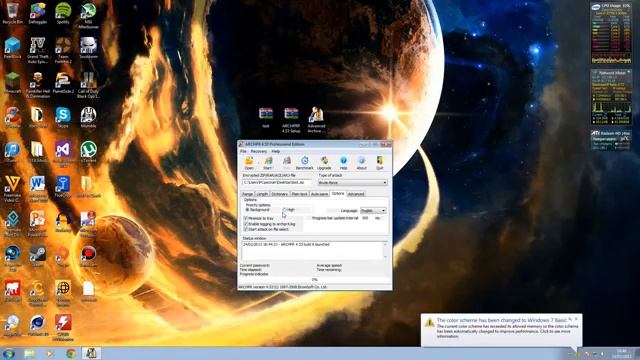The height and width of the screenshot is (360, 640).
Task: Click the launch log line in Status window
Action: 286,244
